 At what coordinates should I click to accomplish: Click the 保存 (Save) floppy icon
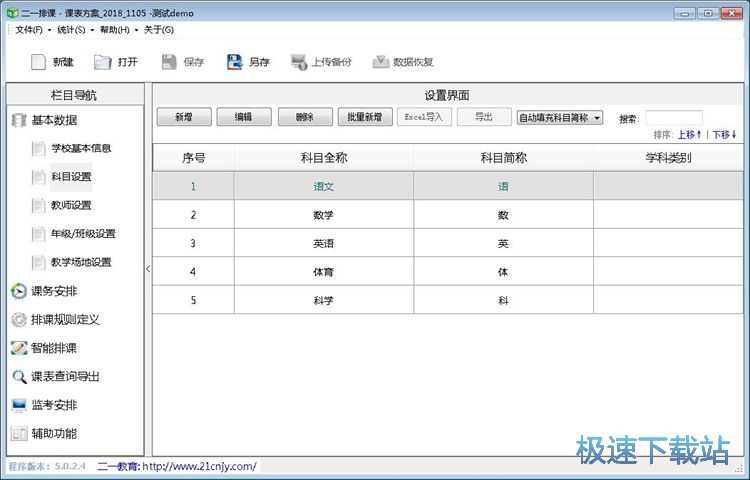169,62
